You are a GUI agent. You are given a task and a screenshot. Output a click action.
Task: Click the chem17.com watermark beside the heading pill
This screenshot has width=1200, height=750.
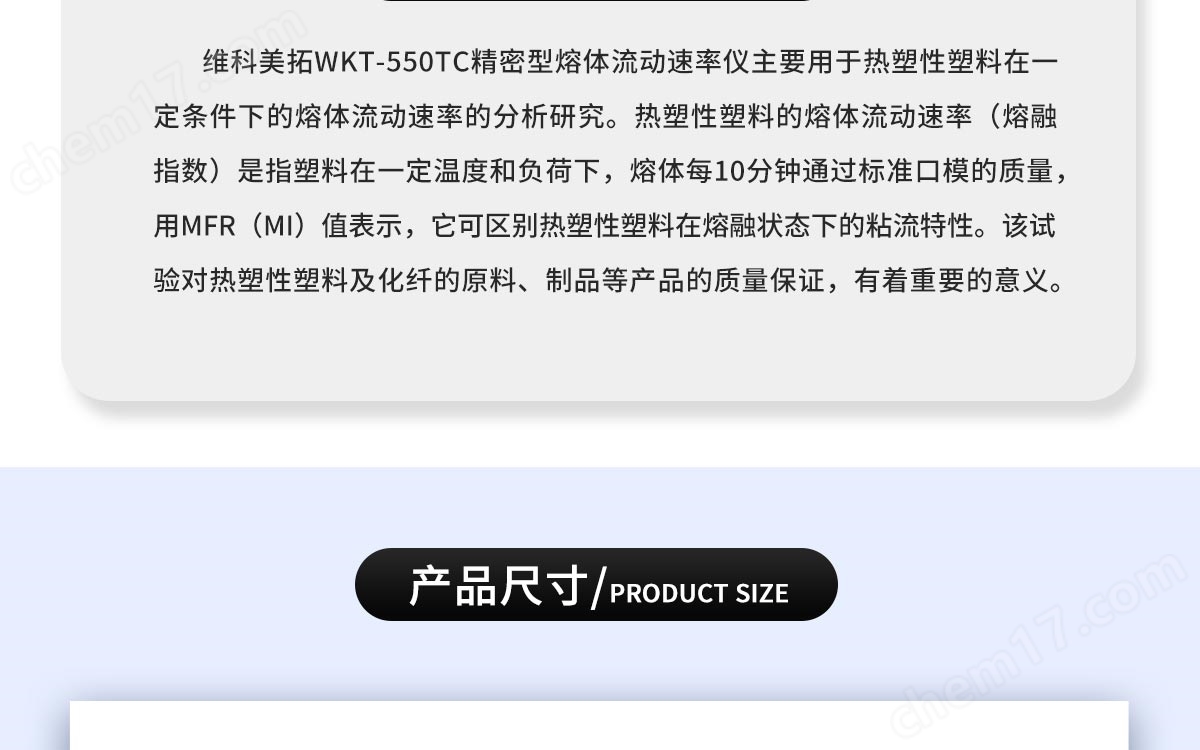tap(1040, 643)
